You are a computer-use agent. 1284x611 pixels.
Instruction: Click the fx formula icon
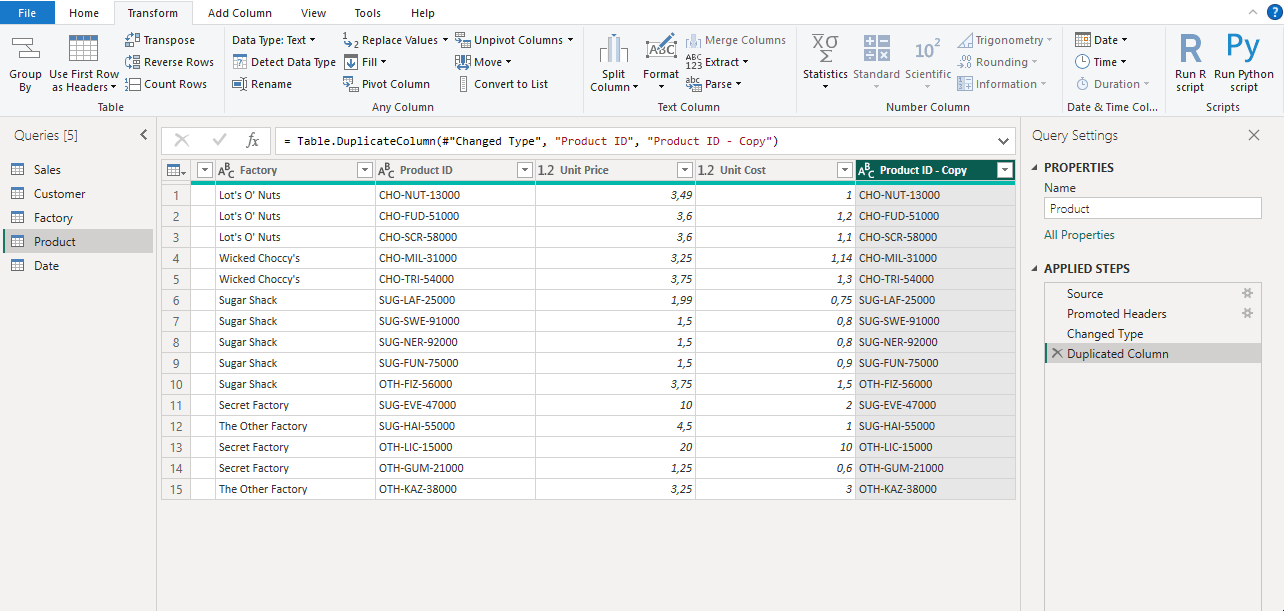[253, 141]
